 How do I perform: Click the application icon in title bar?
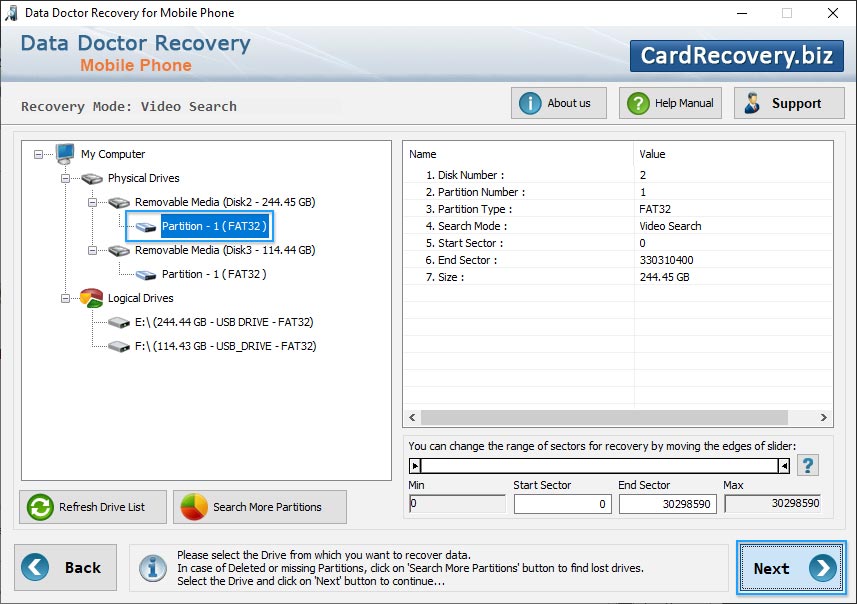[11, 13]
